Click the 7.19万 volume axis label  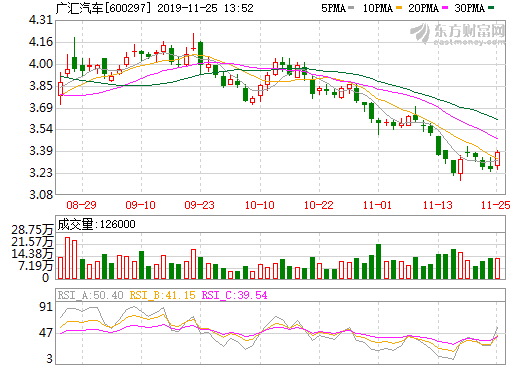point(36,266)
